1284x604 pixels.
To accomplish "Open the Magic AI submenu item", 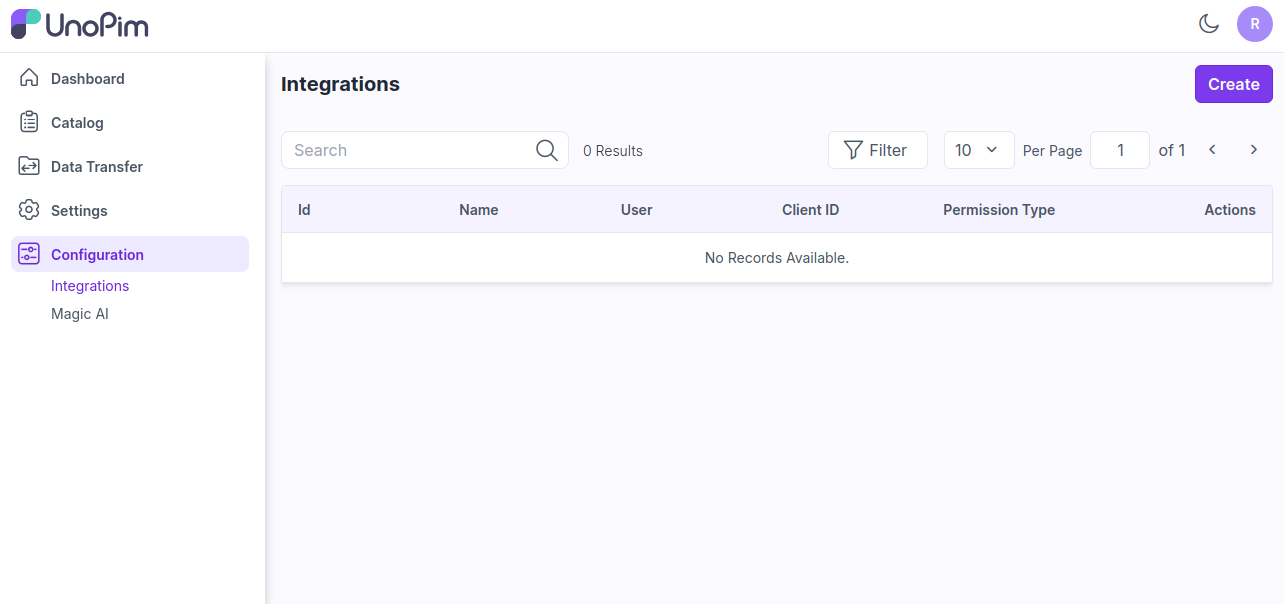I will [80, 314].
